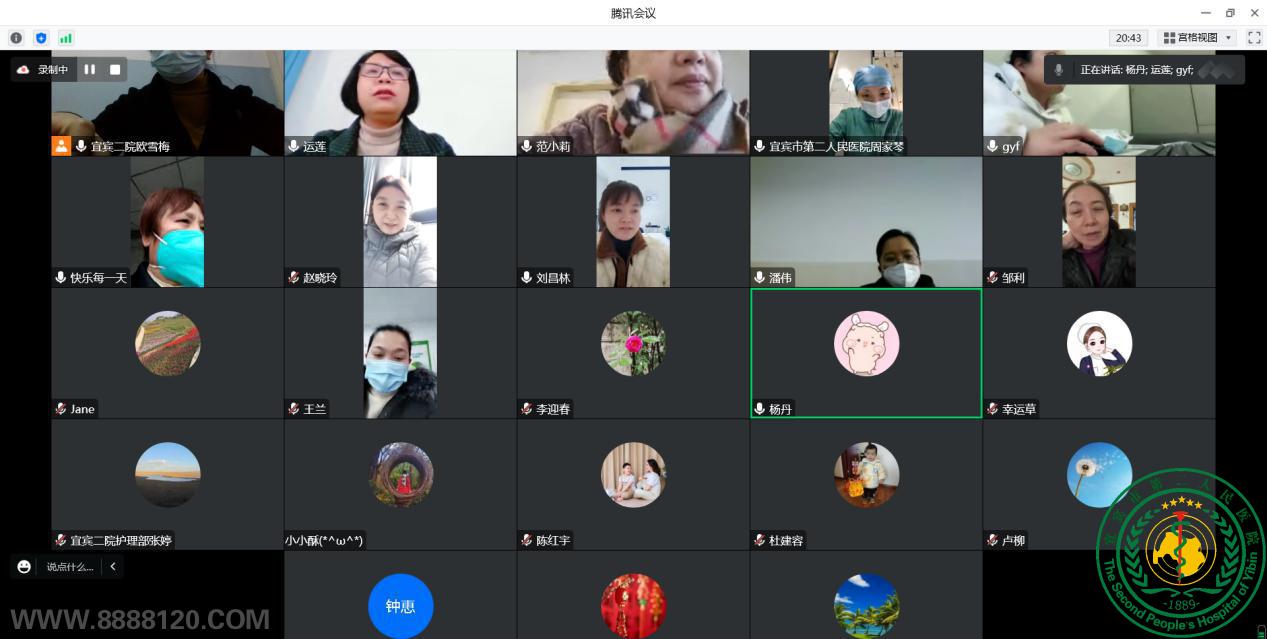The width and height of the screenshot is (1267, 639).
Task: Click the microphone icon beside 潘伟
Action: coord(759,278)
